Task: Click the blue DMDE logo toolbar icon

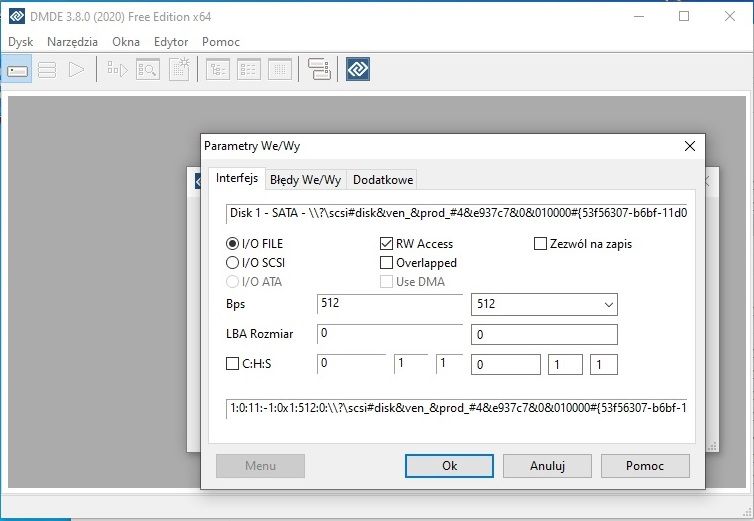Action: coord(358,69)
